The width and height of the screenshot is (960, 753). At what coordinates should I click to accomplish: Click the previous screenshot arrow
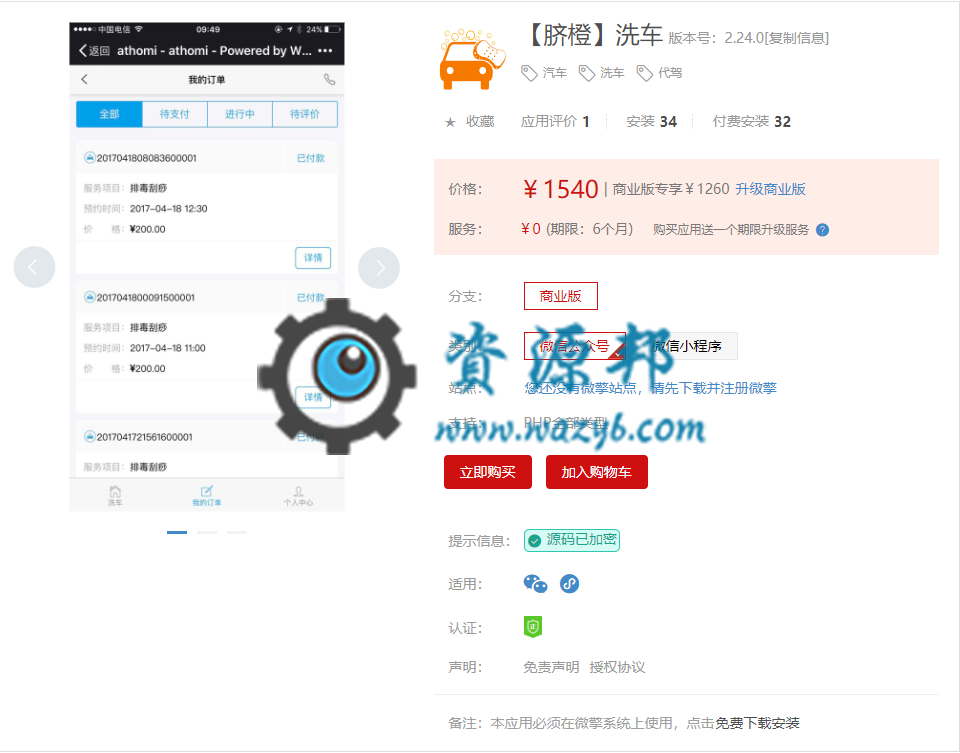[x=34, y=267]
